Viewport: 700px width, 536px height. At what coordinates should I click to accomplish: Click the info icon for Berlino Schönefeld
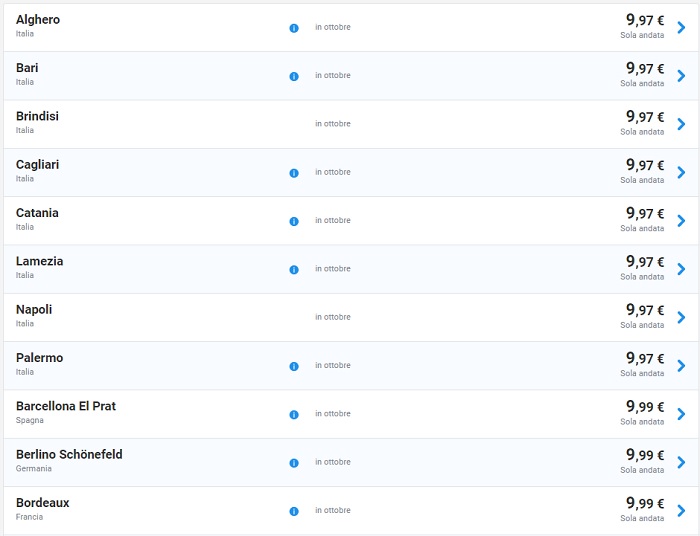(294, 463)
